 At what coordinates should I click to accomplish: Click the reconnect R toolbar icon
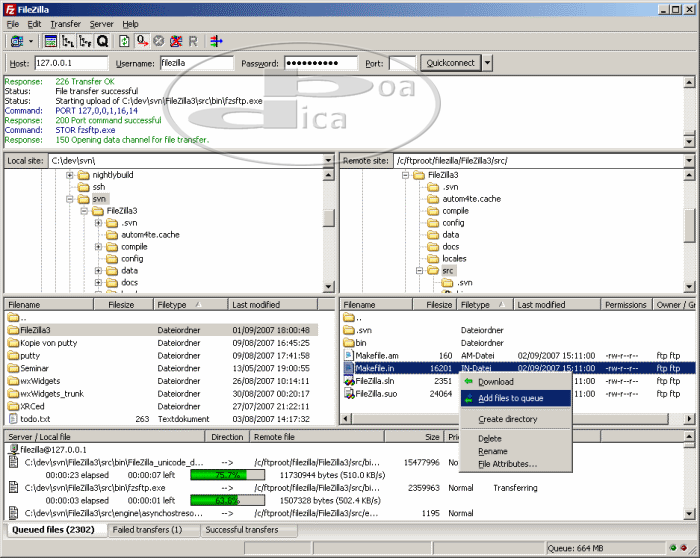click(x=193, y=41)
